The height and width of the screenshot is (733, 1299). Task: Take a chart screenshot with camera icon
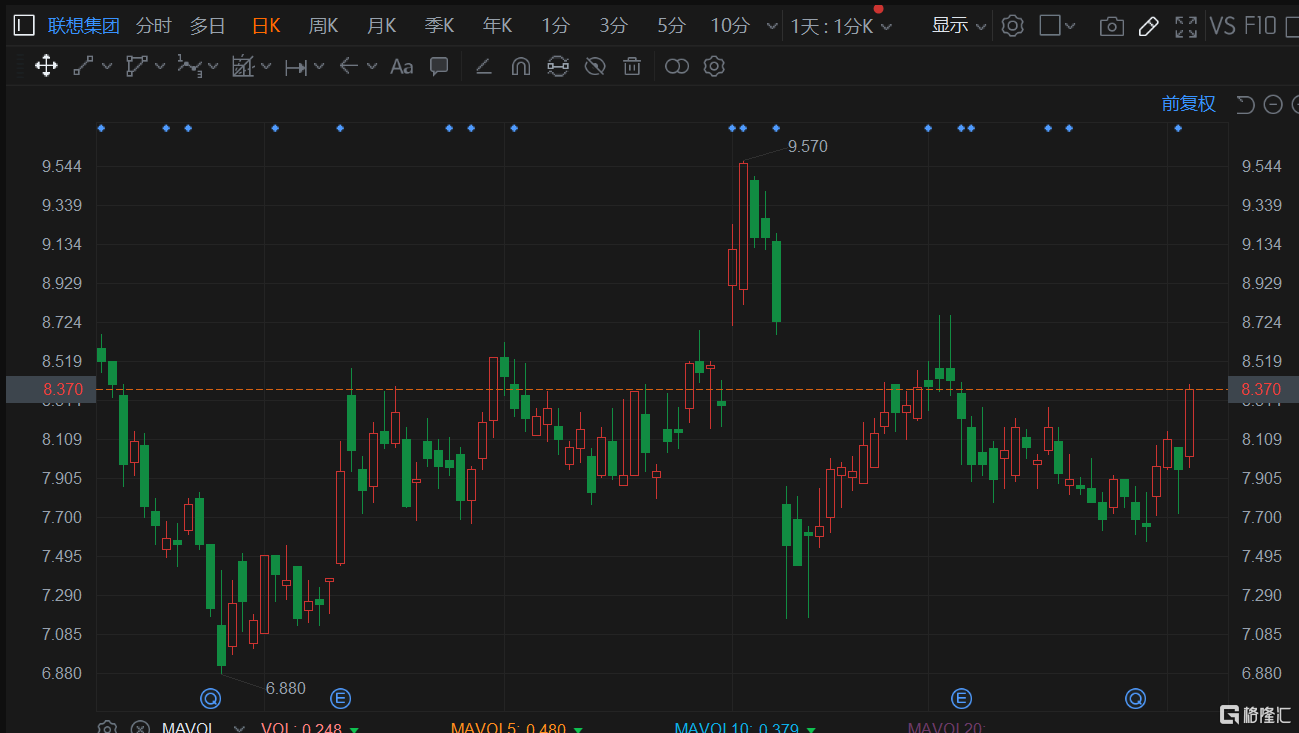tap(1111, 26)
